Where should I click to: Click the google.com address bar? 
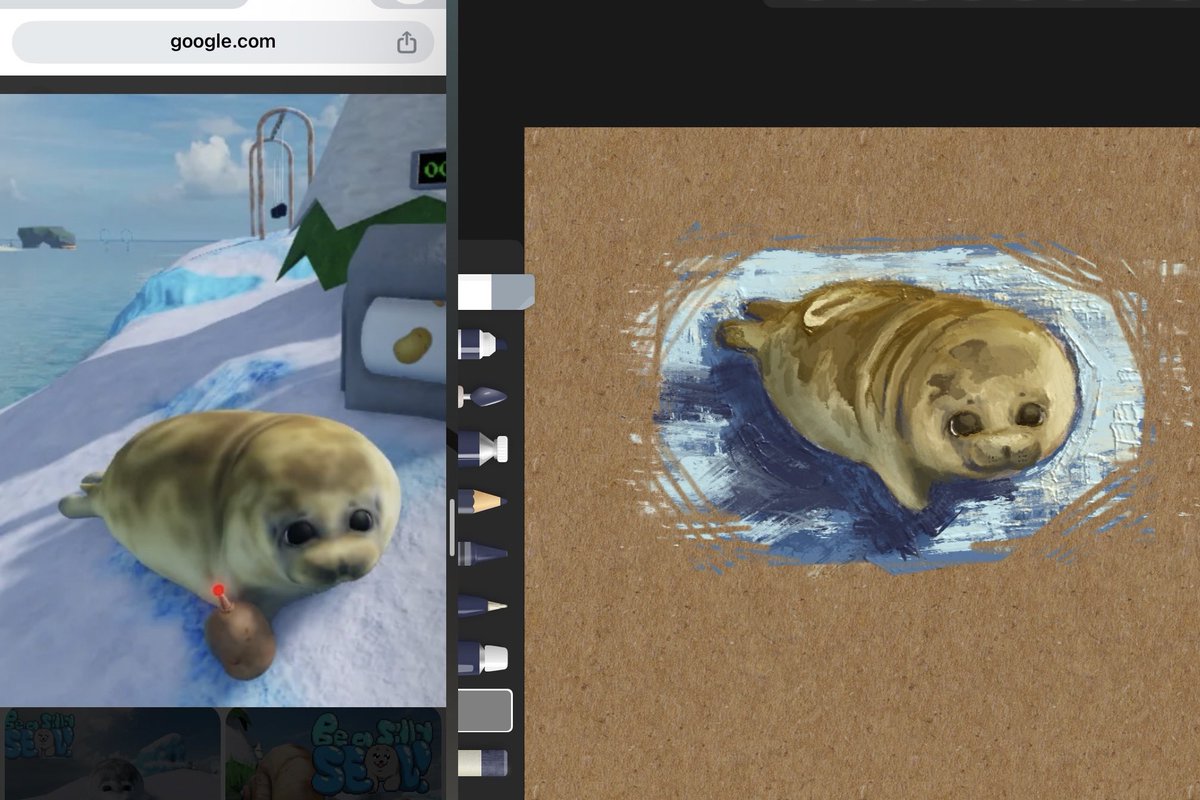[223, 42]
